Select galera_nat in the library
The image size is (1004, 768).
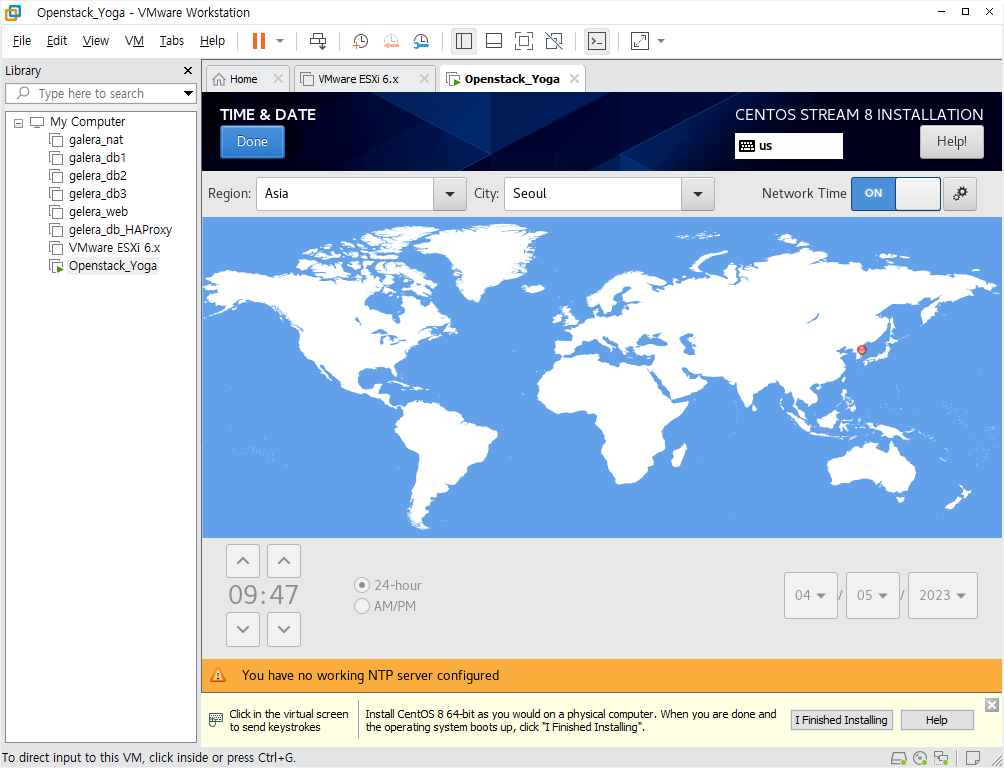click(95, 140)
